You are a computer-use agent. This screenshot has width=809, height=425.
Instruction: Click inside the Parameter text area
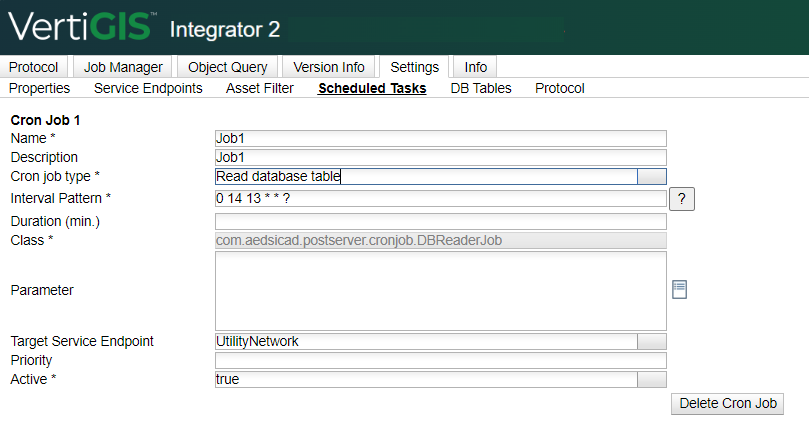pos(441,291)
